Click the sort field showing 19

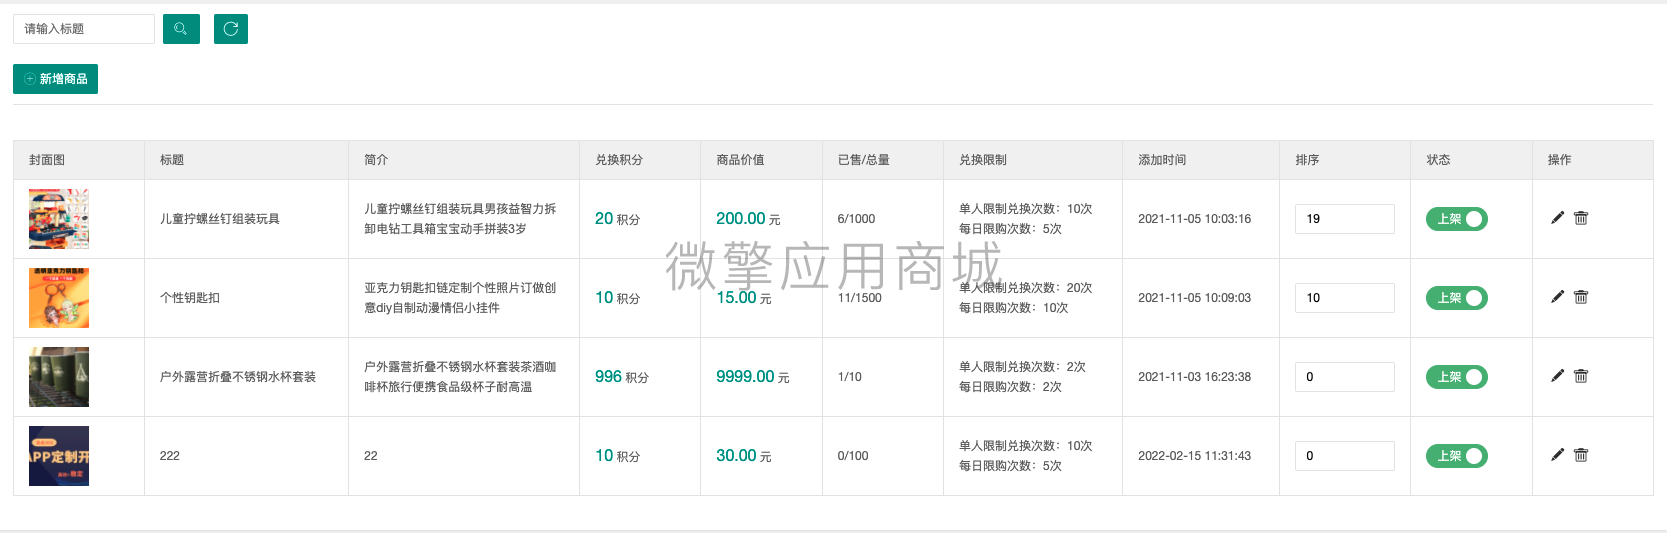click(1344, 219)
